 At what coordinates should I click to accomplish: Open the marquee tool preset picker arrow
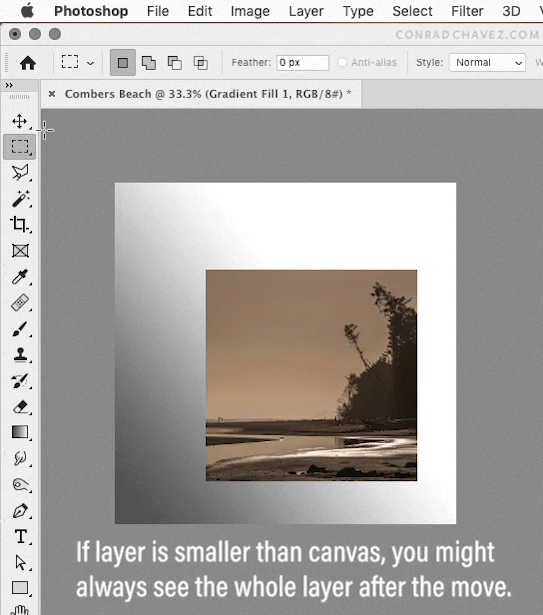click(90, 63)
